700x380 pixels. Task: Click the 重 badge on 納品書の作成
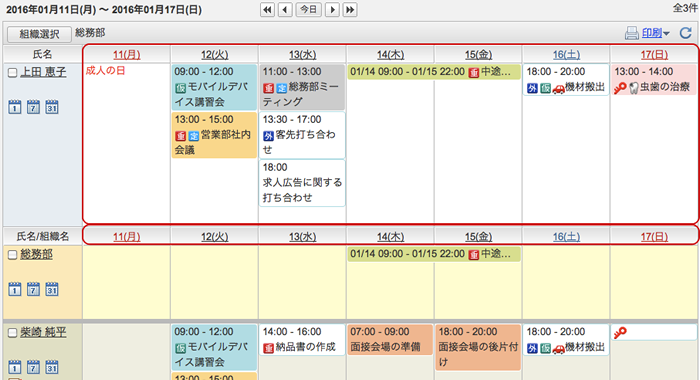coord(268,348)
